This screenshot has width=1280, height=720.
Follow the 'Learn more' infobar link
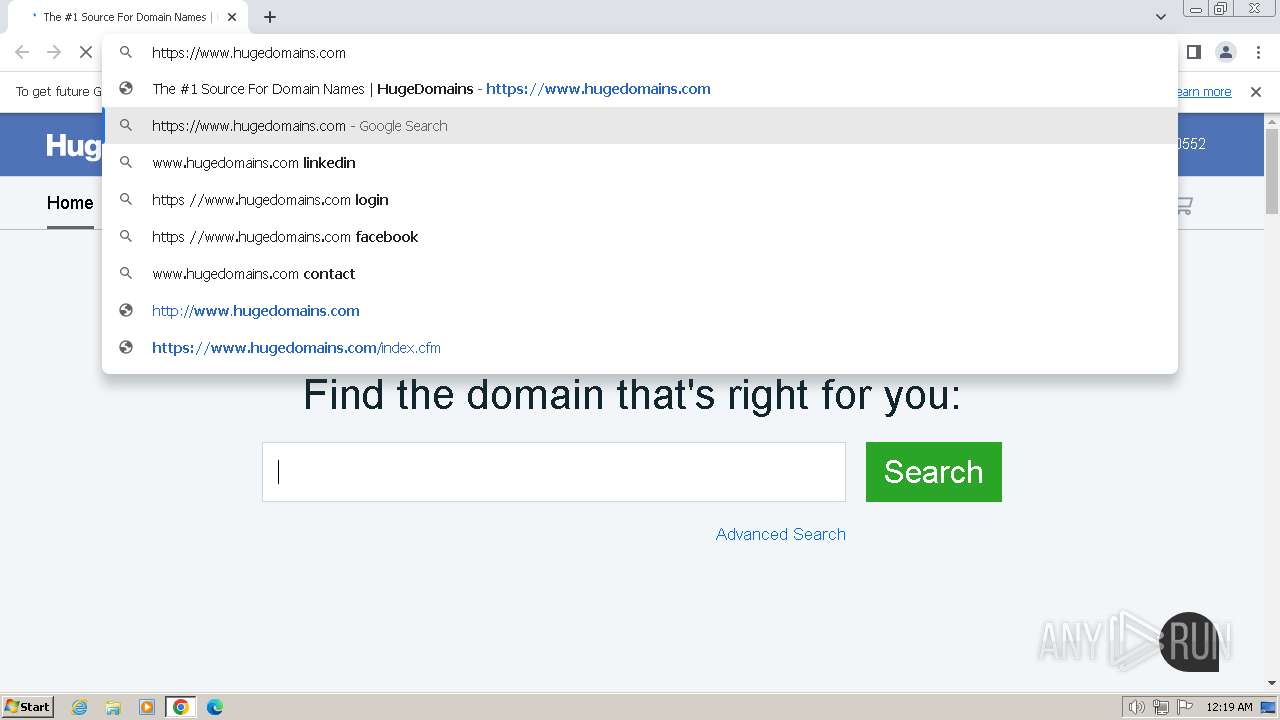(1204, 92)
